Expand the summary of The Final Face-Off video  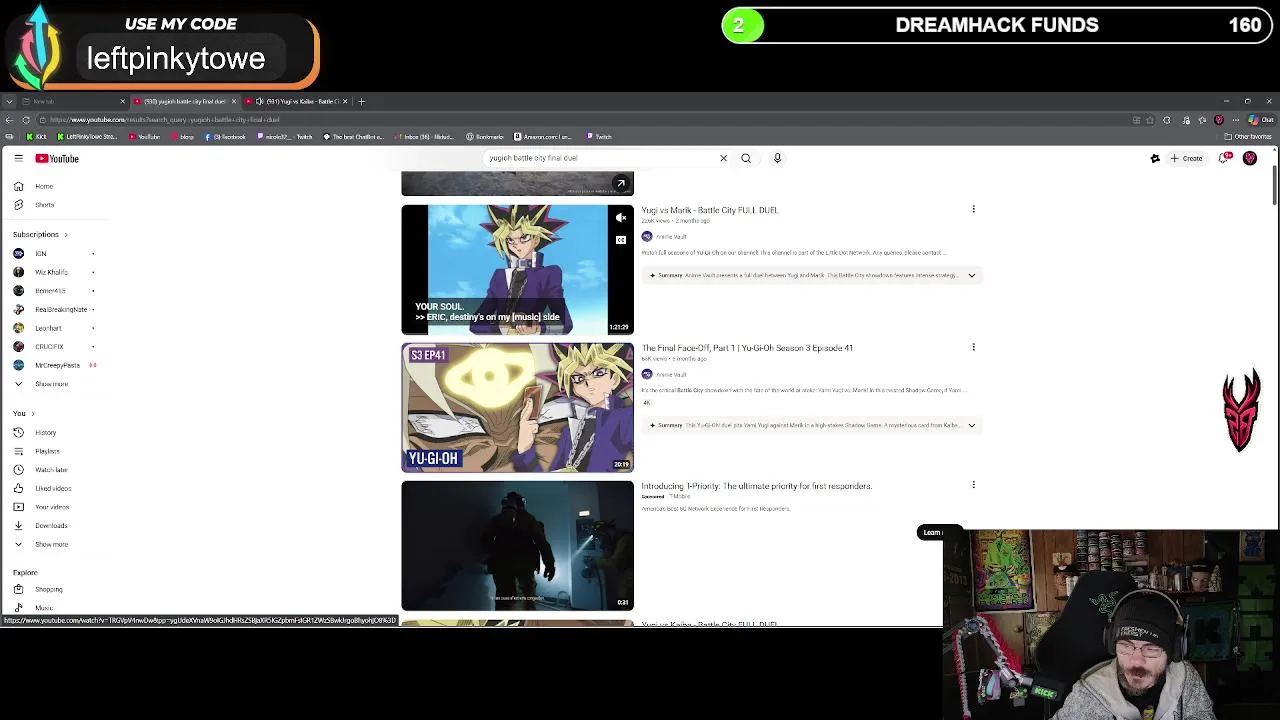971,425
